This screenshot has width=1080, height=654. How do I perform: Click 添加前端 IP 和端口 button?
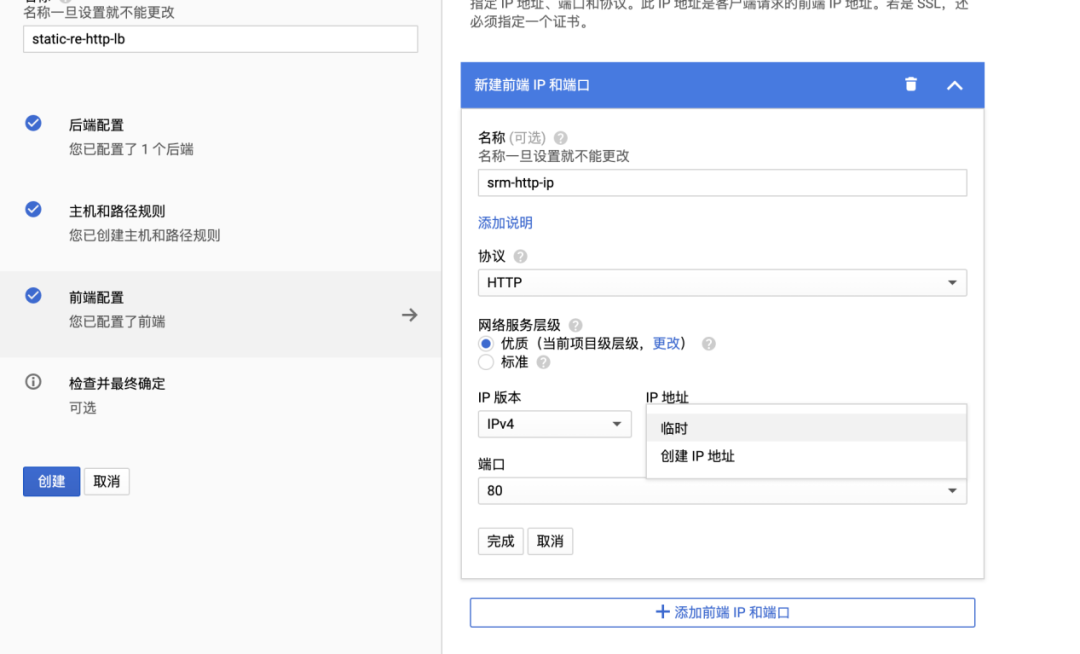(722, 612)
